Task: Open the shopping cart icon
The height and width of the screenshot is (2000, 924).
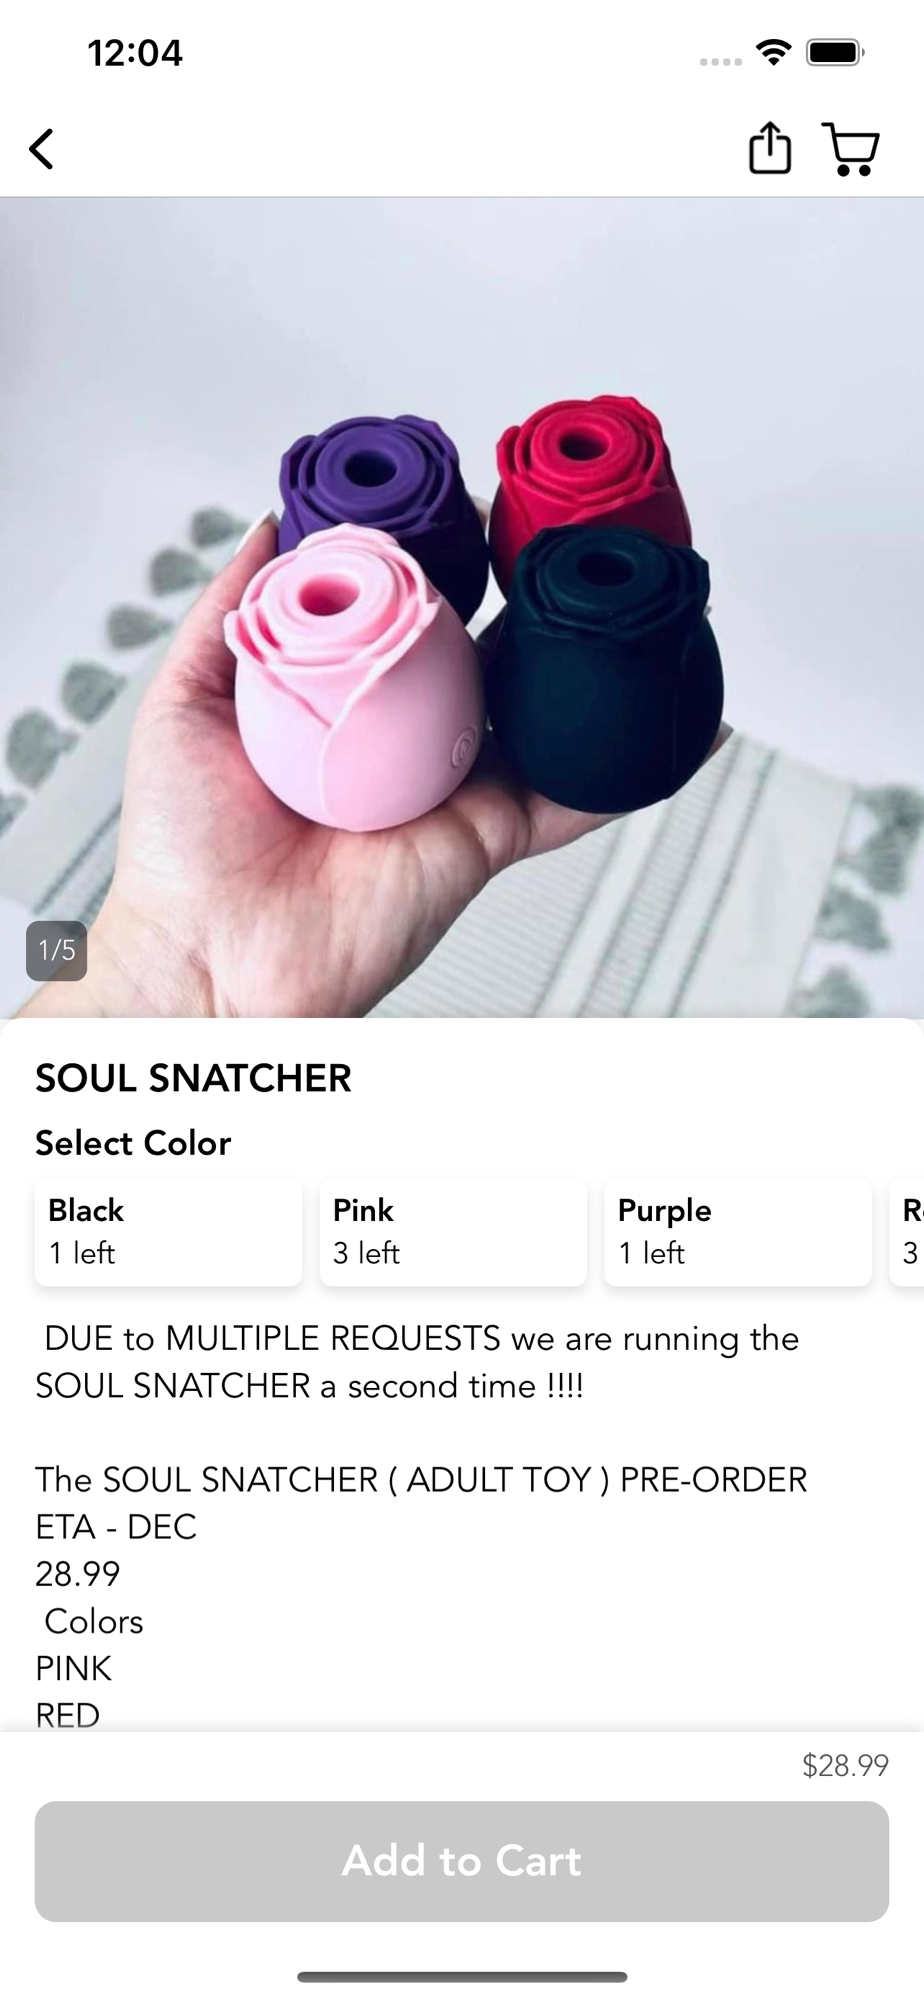Action: (850, 150)
